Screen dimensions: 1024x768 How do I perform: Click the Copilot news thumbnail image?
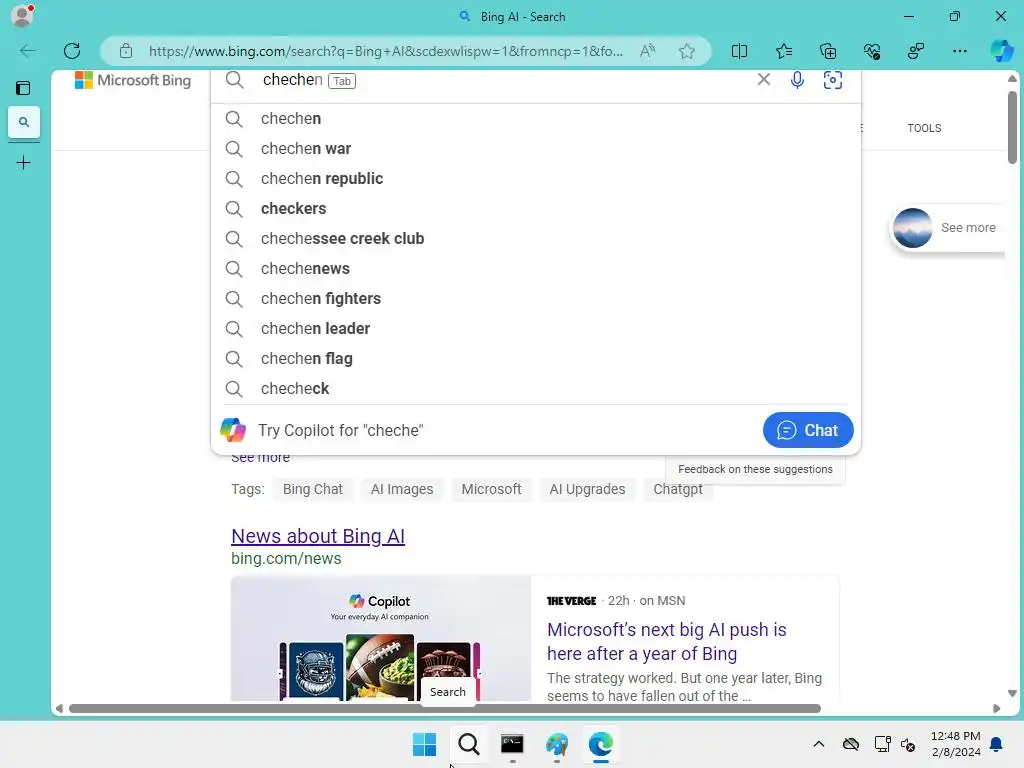tap(381, 639)
